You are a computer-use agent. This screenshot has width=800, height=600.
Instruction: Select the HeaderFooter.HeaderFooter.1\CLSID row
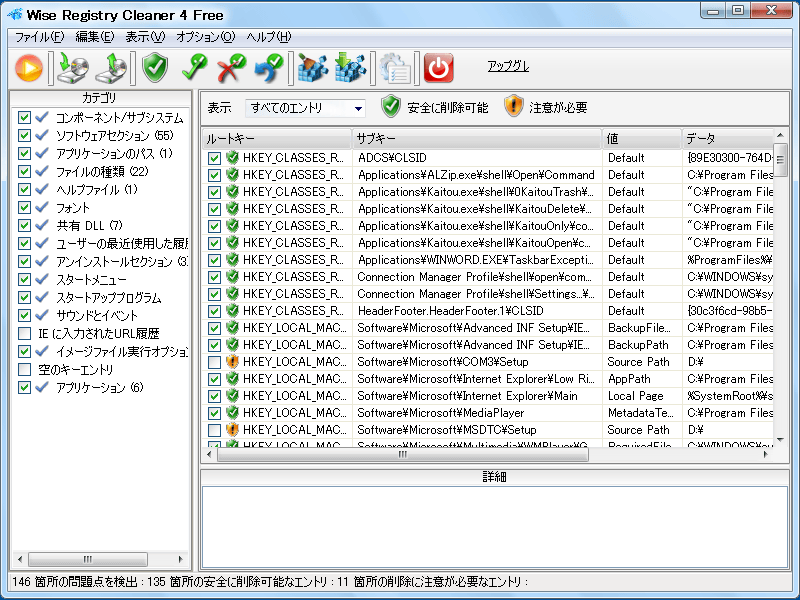pos(488,311)
